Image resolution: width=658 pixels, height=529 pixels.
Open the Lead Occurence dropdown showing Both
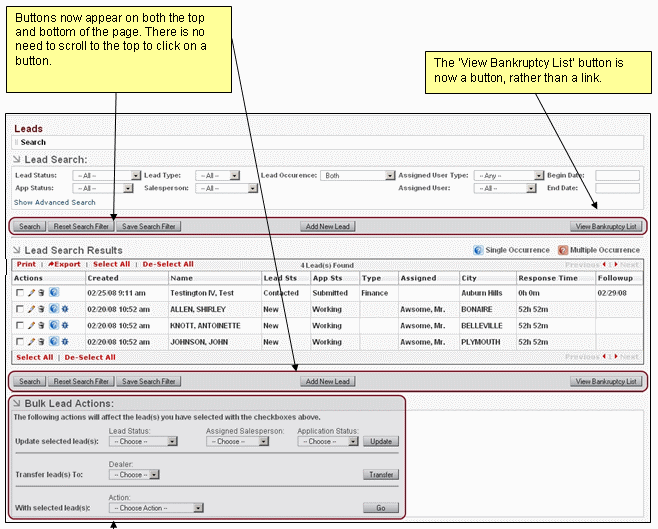[357, 175]
